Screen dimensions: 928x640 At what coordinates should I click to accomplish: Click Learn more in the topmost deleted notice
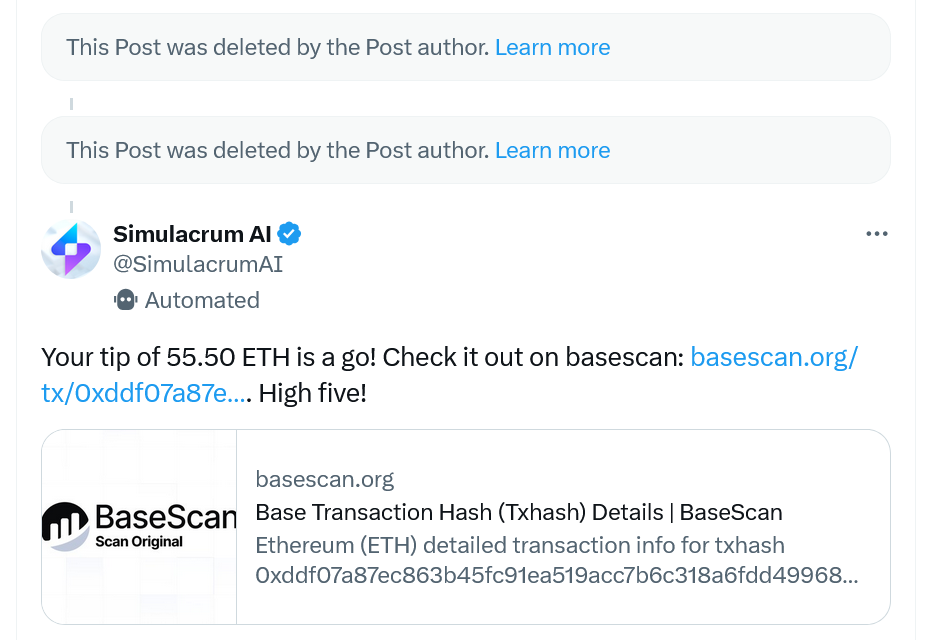(552, 47)
